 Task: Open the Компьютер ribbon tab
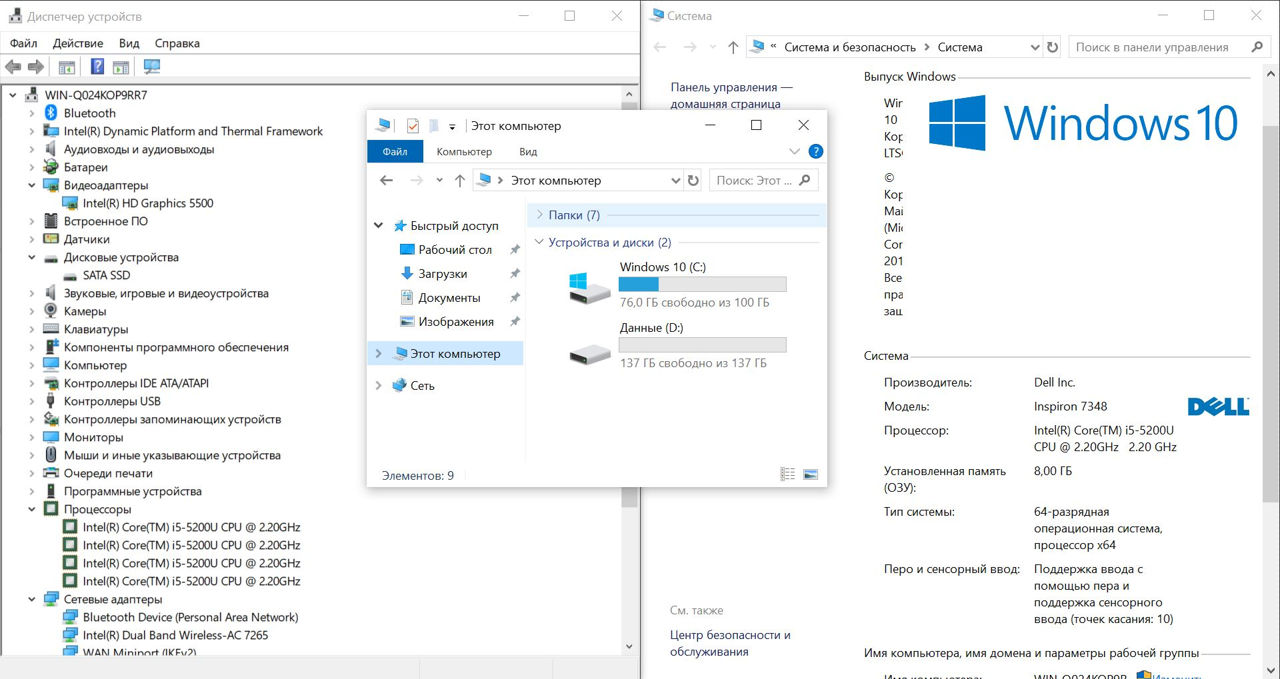464,152
